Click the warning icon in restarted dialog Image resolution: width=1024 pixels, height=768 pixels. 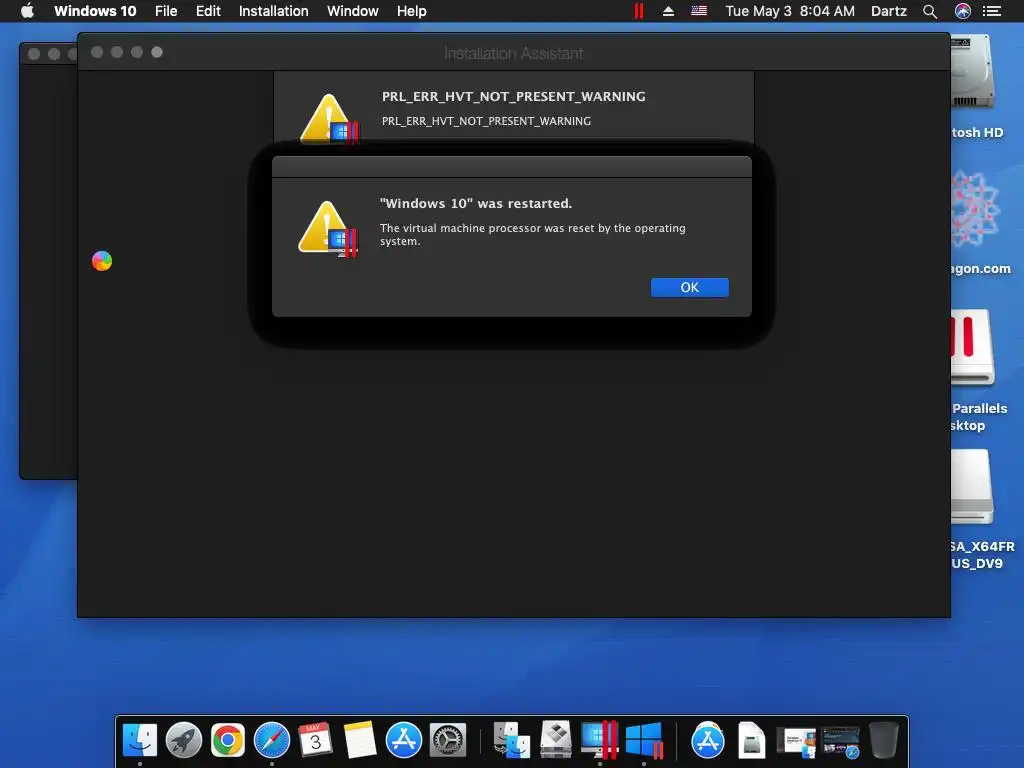click(x=328, y=229)
